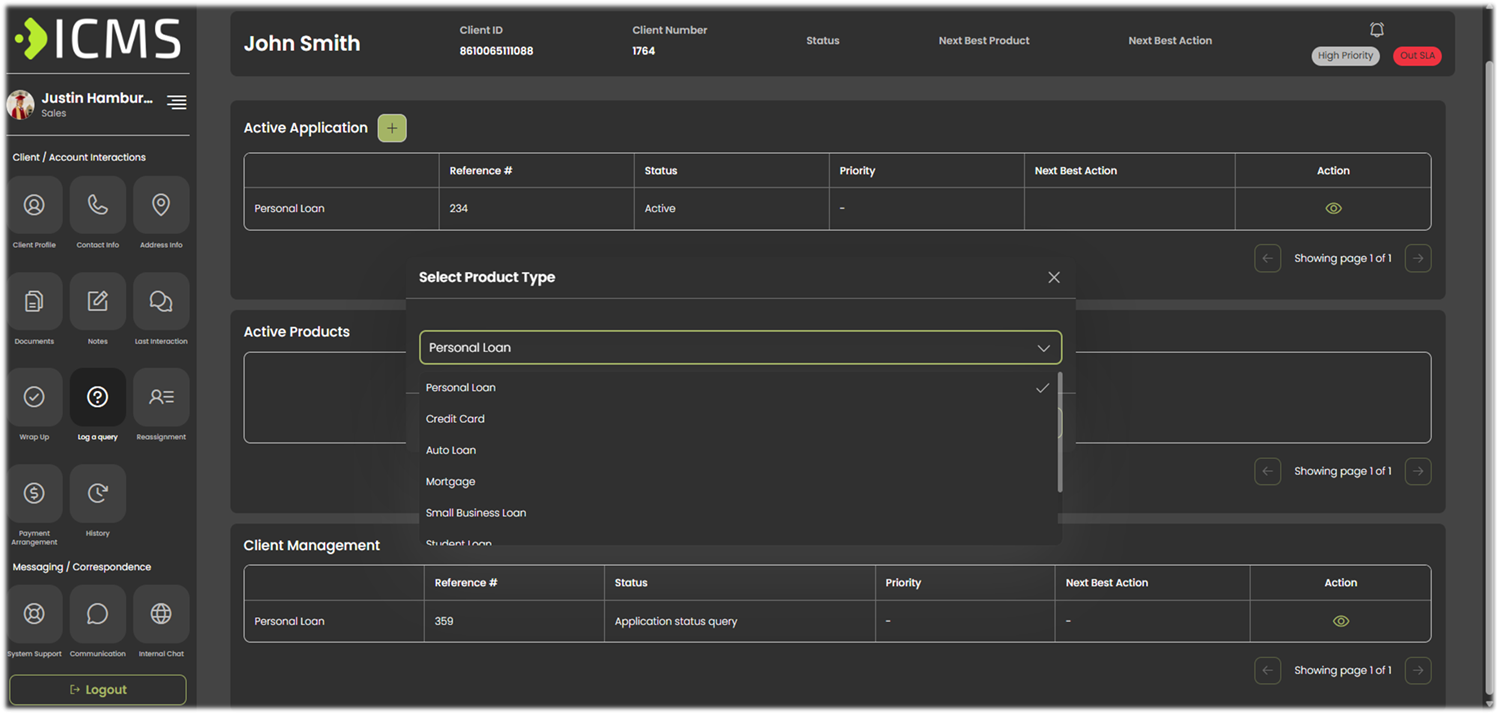
Task: Toggle the sidebar hamburger menu
Action: (x=177, y=102)
